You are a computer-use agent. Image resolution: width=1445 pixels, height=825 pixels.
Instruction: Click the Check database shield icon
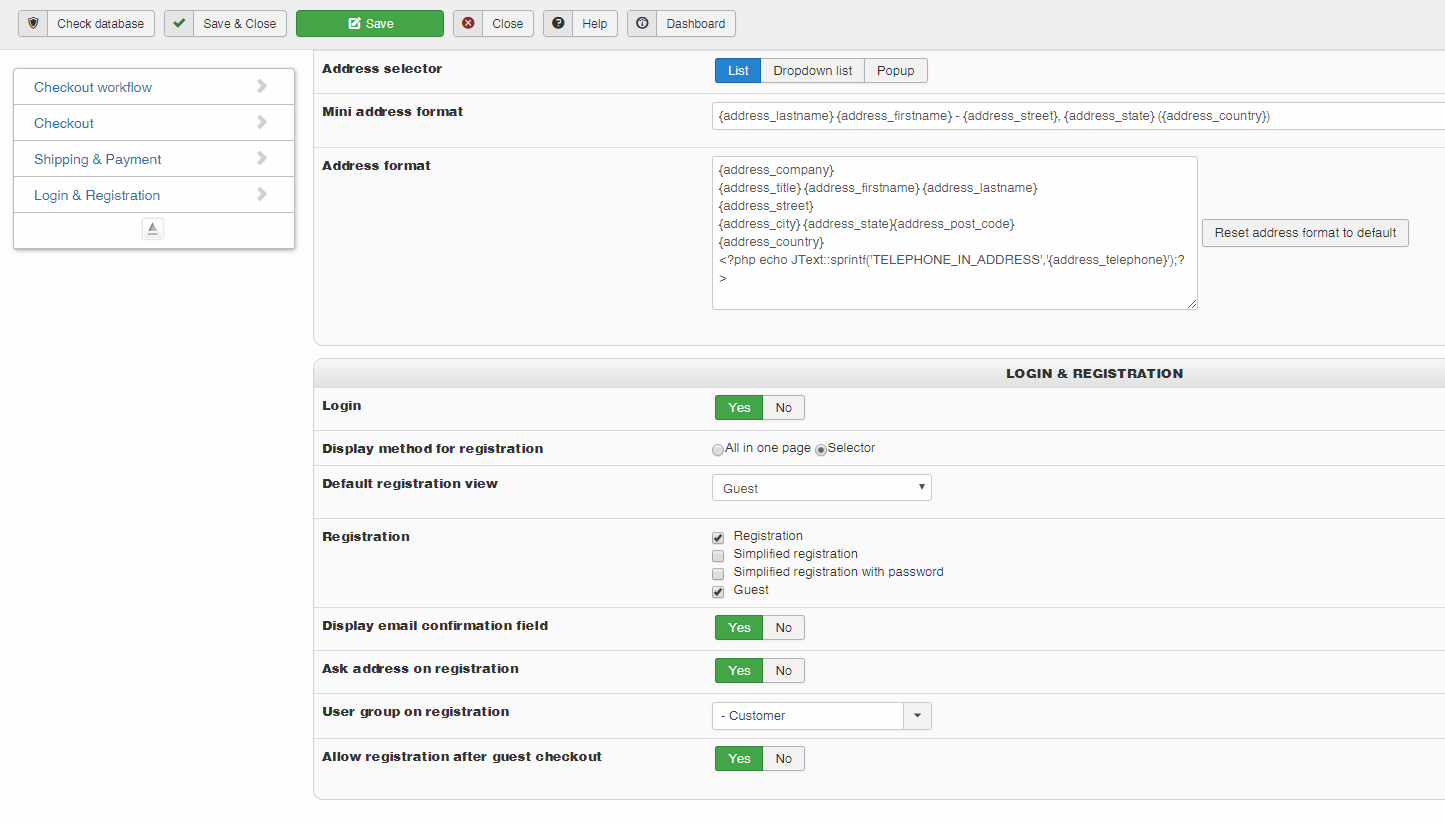click(x=33, y=23)
